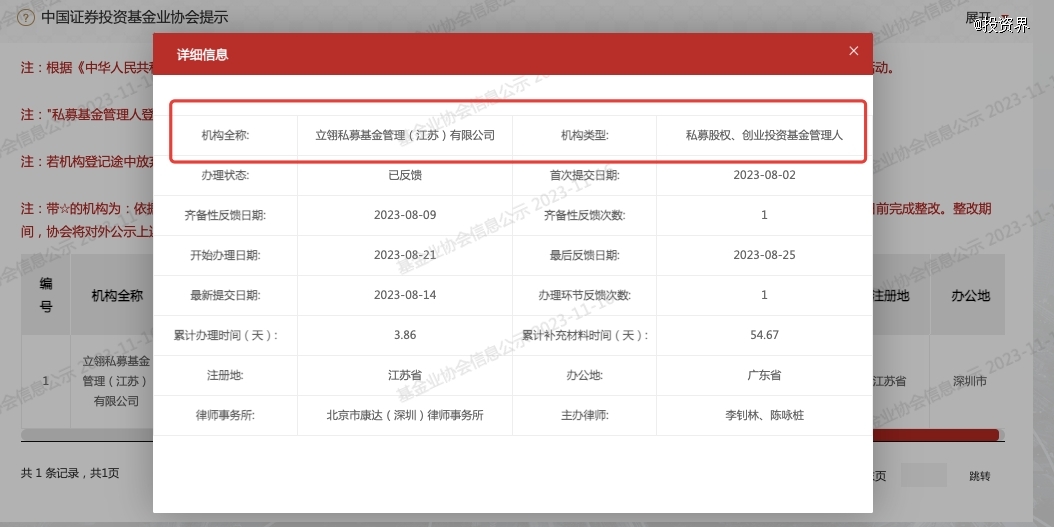Screen dimensions: 1054x527
Task: Click 中国证券投资基金业协会提示 heading
Action: click(x=134, y=17)
